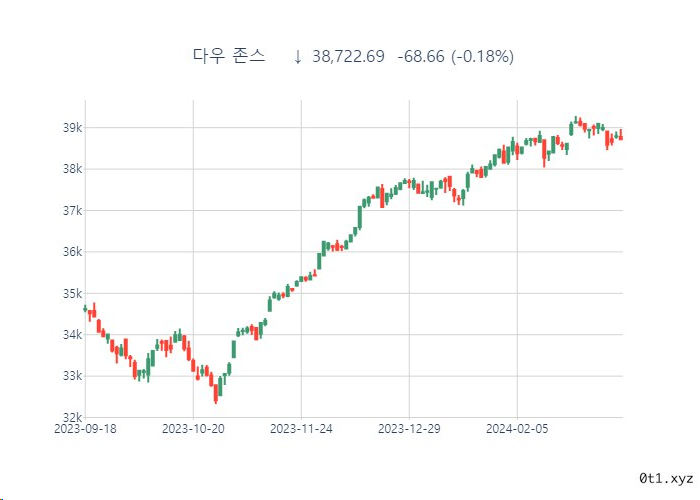Click the last red candlestick at chart end

pyautogui.click(x=621, y=135)
